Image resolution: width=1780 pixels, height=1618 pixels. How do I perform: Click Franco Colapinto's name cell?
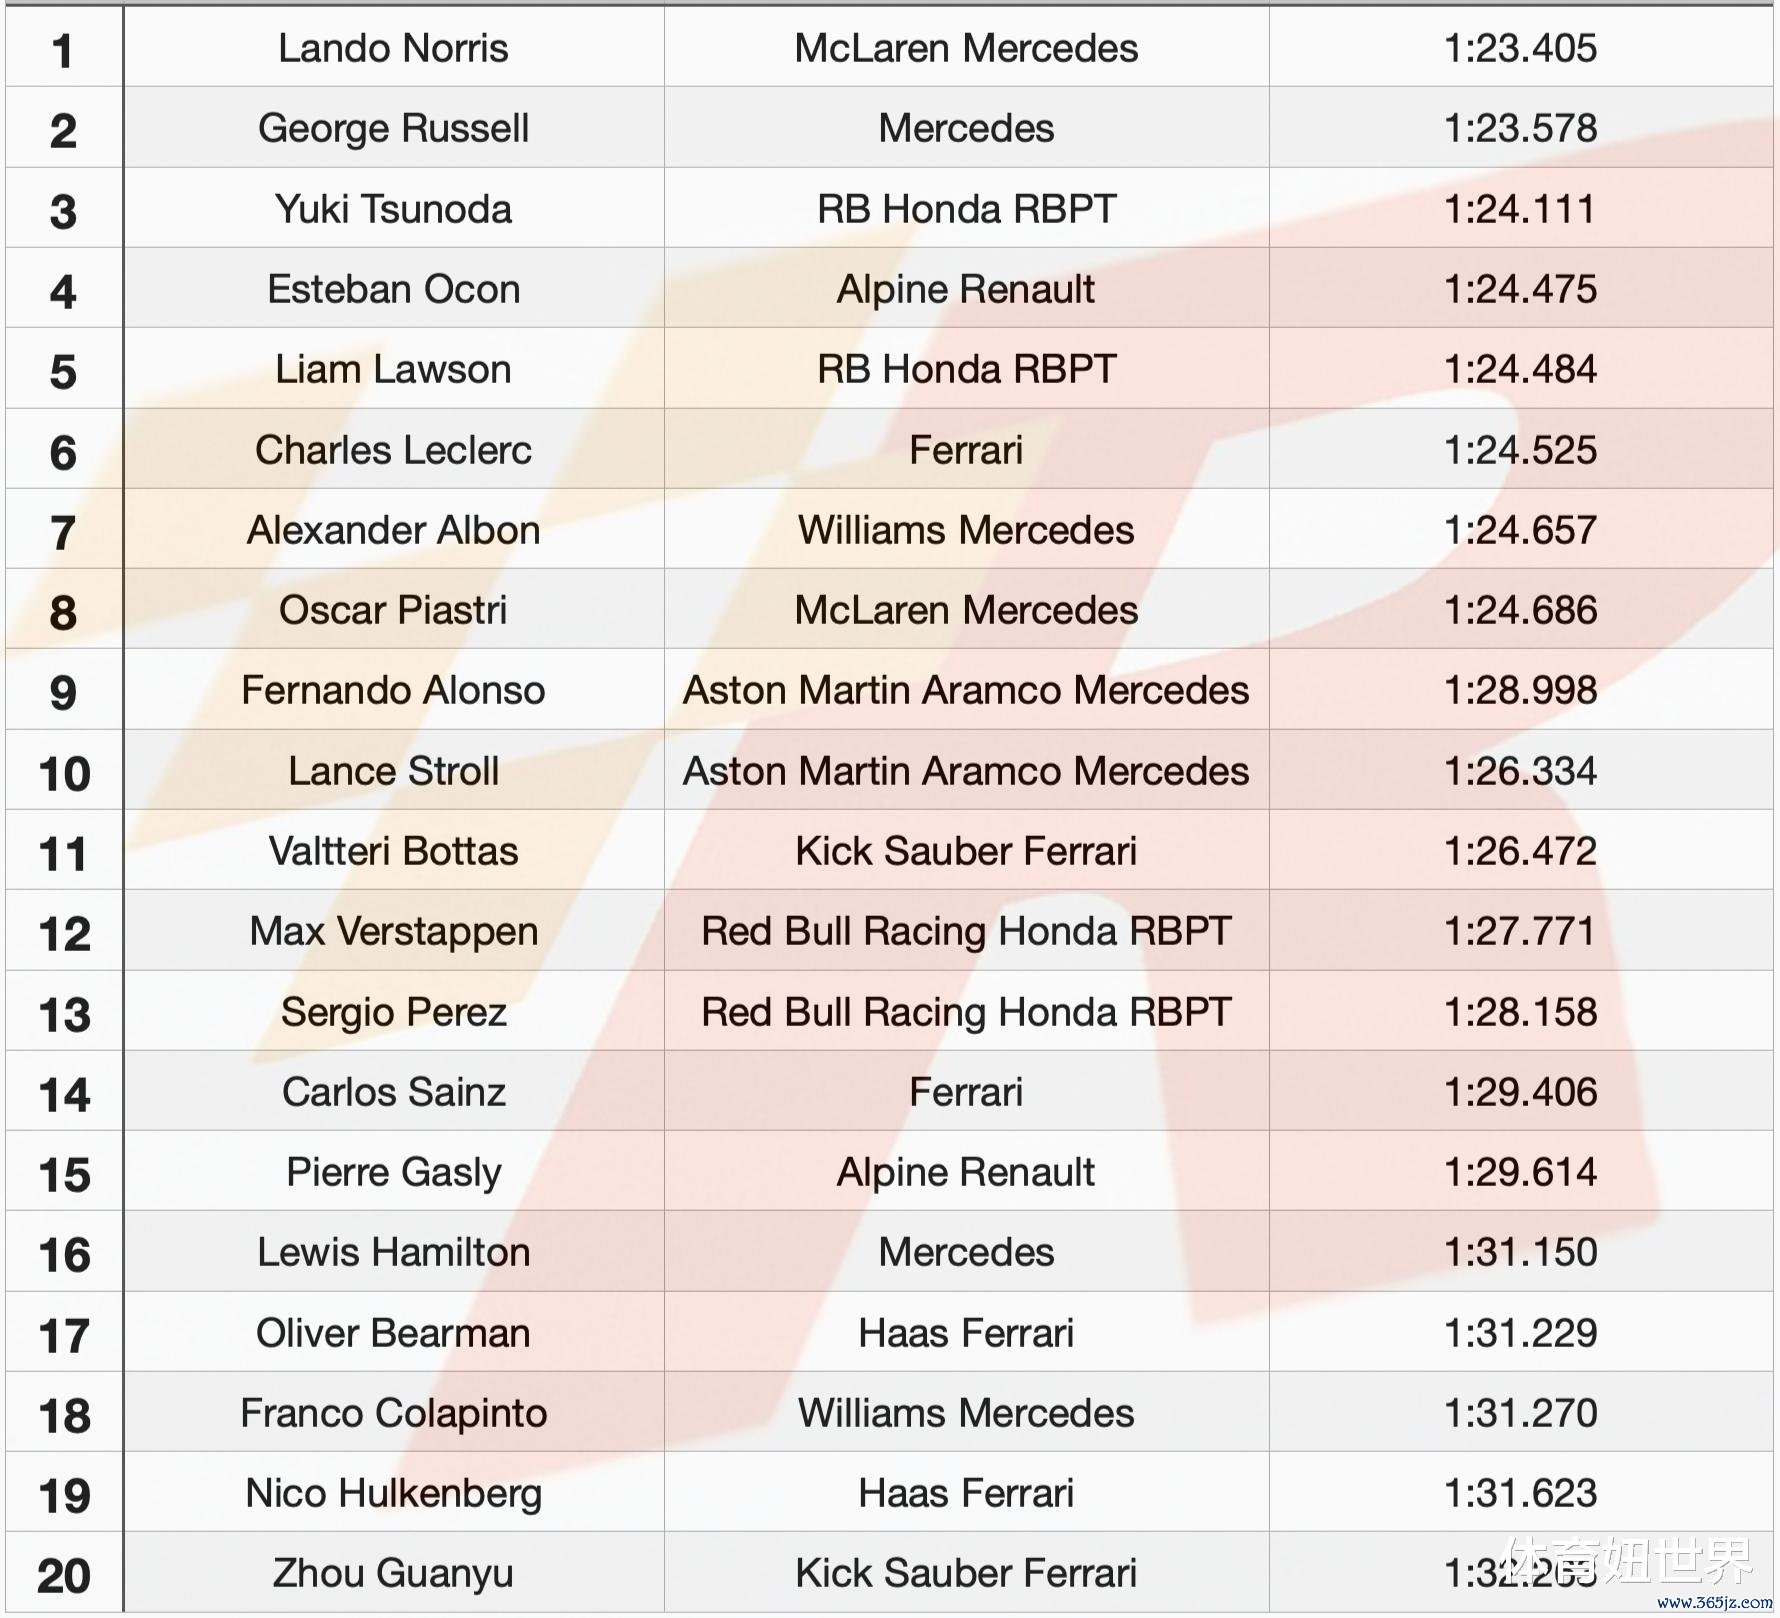(393, 1413)
